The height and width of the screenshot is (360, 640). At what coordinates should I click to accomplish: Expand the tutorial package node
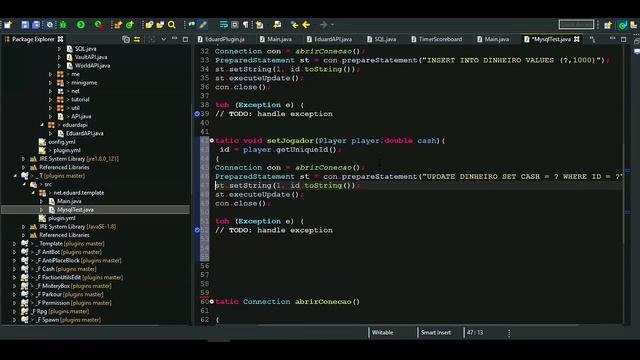point(51,100)
